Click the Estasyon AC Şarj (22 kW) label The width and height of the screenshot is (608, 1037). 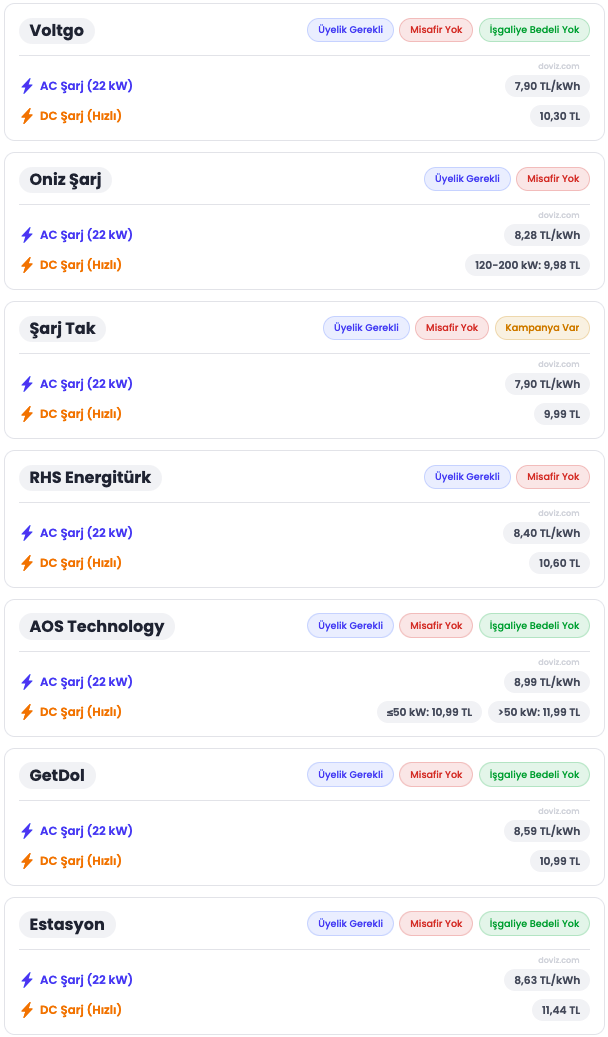point(86,980)
